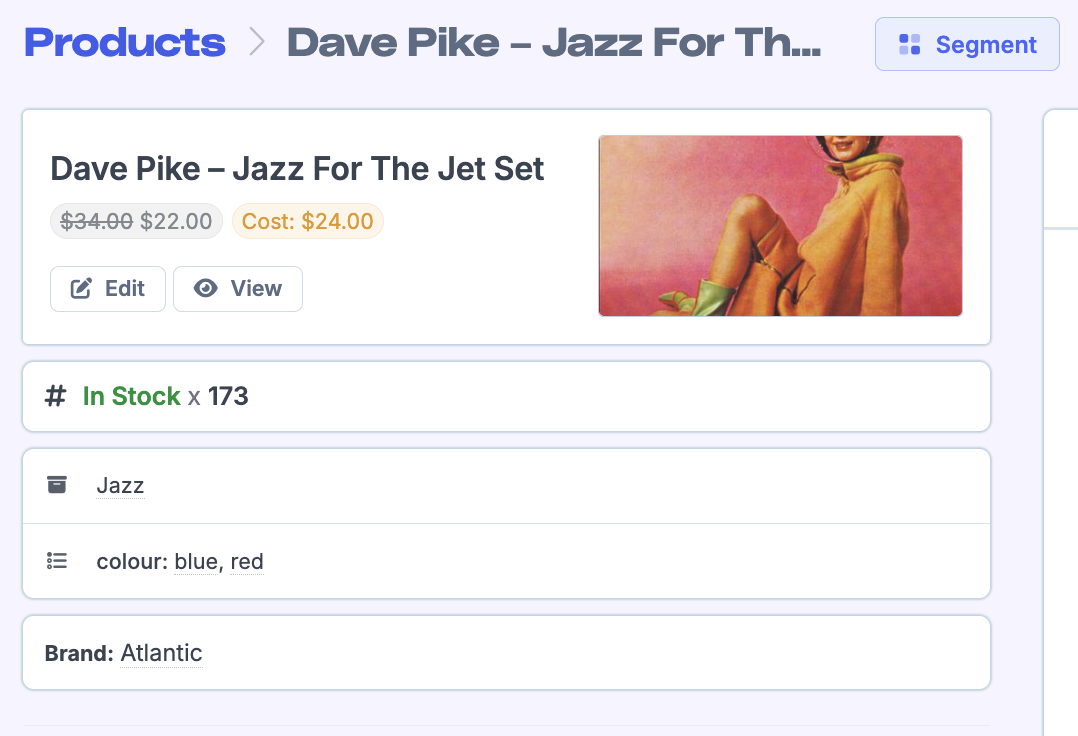The image size is (1078, 736).
Task: Select the blue colour link
Action: coord(196,561)
